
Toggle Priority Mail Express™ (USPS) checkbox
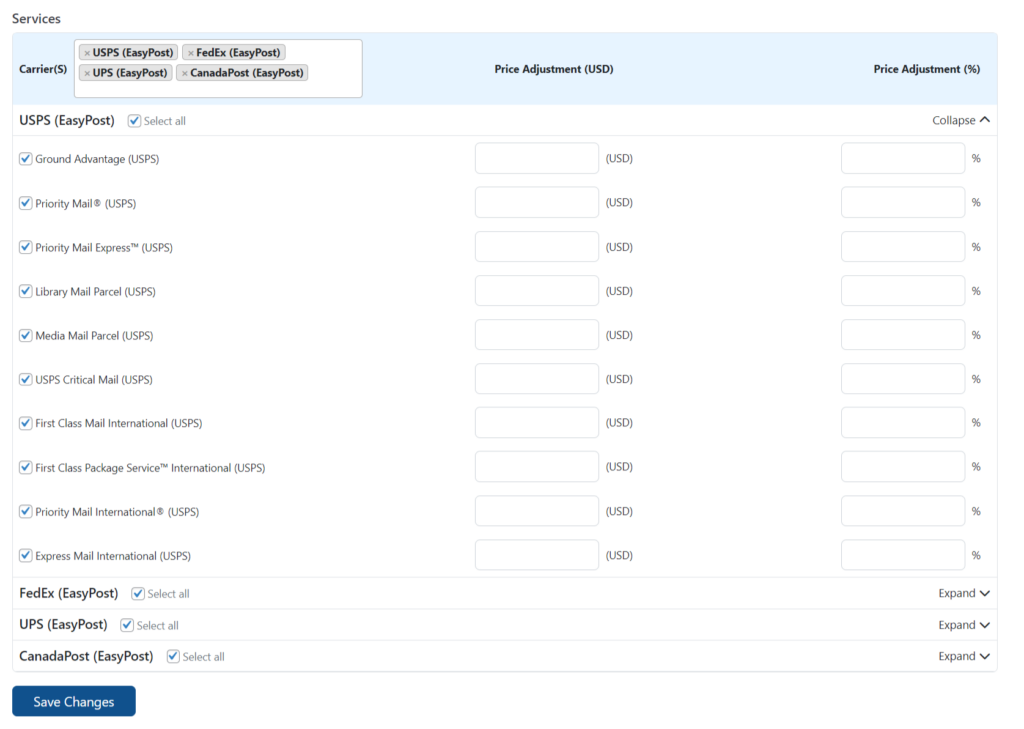pyautogui.click(x=25, y=247)
